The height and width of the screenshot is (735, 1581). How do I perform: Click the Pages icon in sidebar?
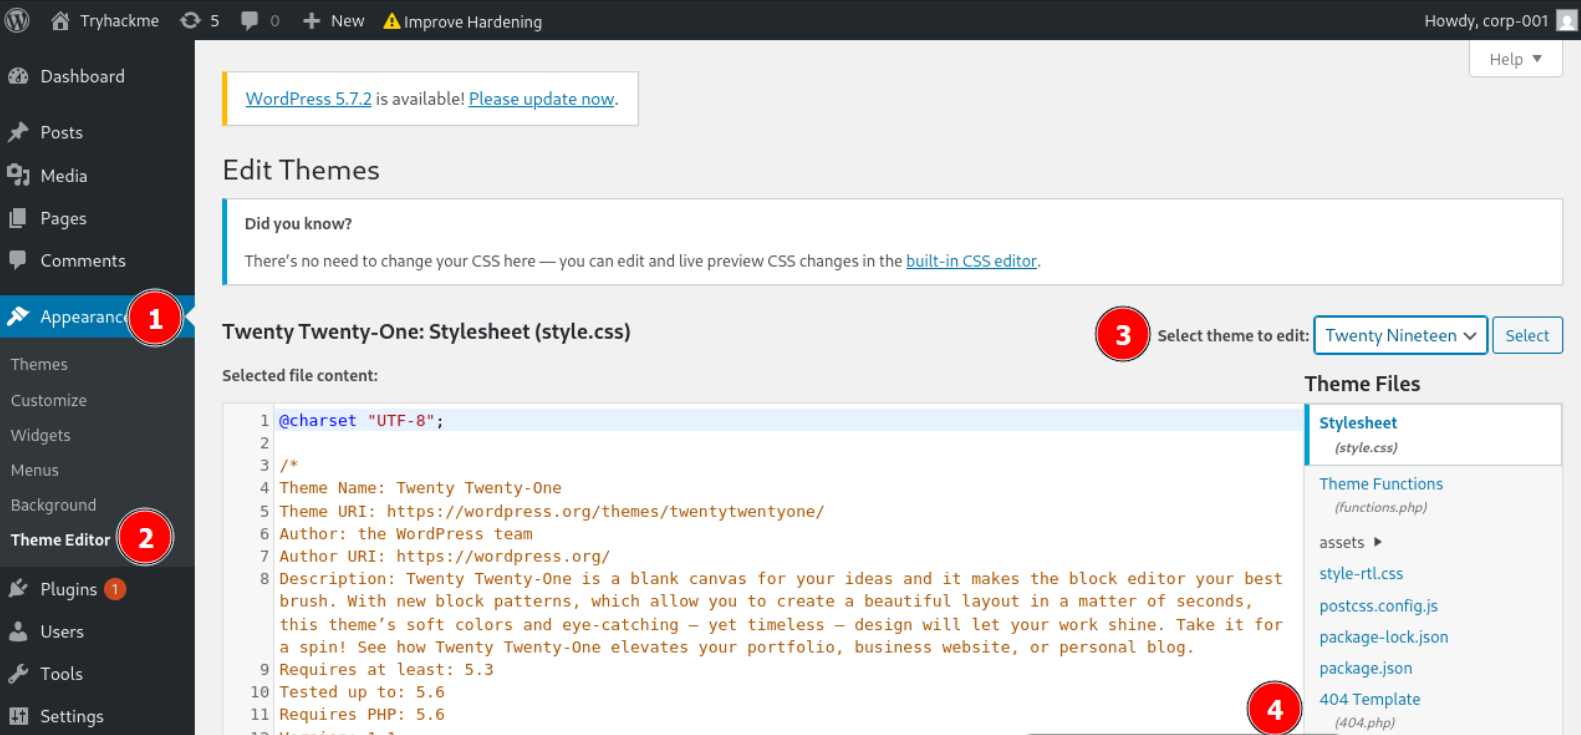(18, 218)
